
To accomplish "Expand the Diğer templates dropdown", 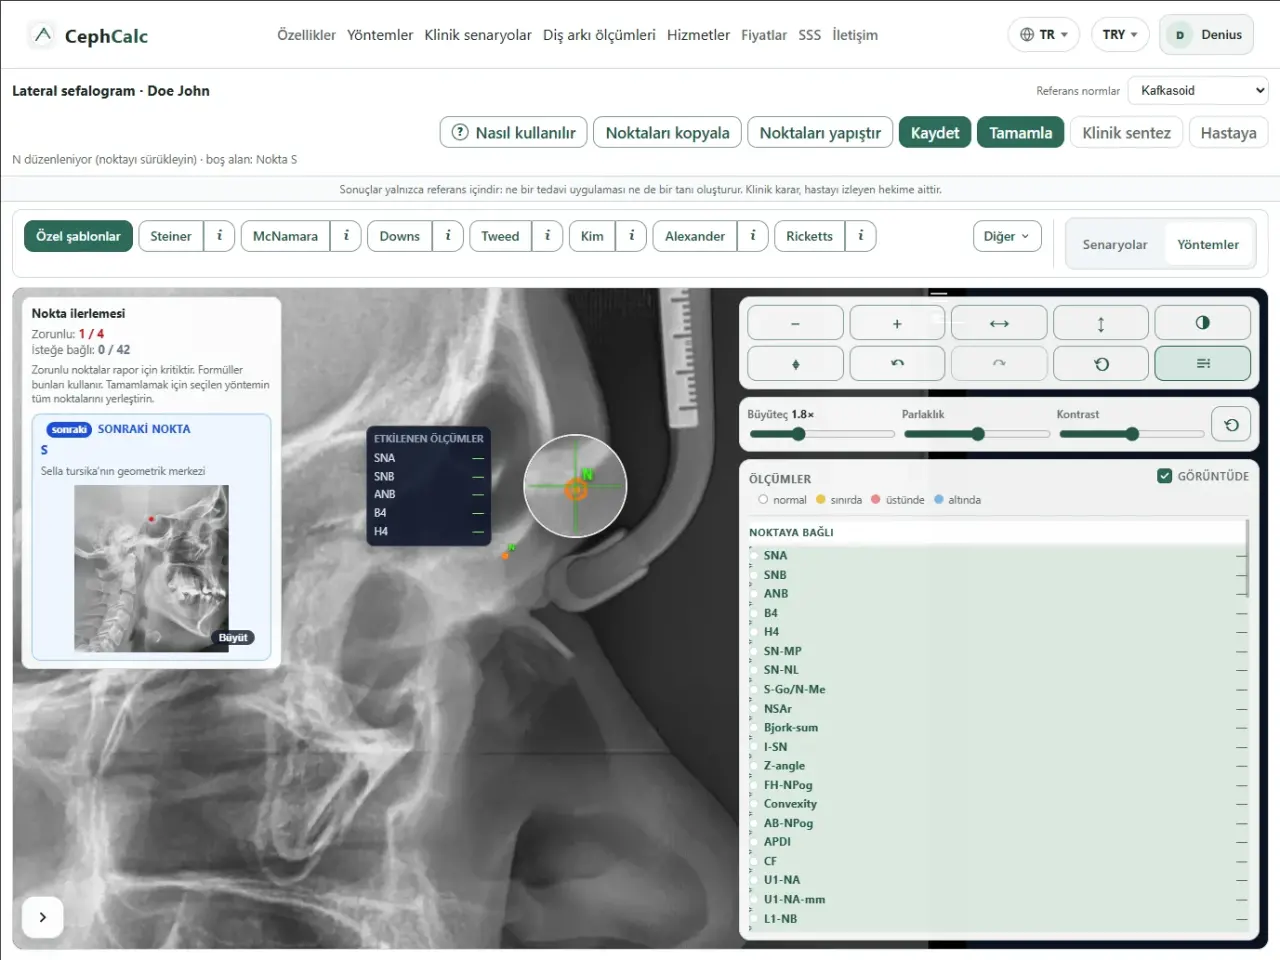I will point(1007,236).
